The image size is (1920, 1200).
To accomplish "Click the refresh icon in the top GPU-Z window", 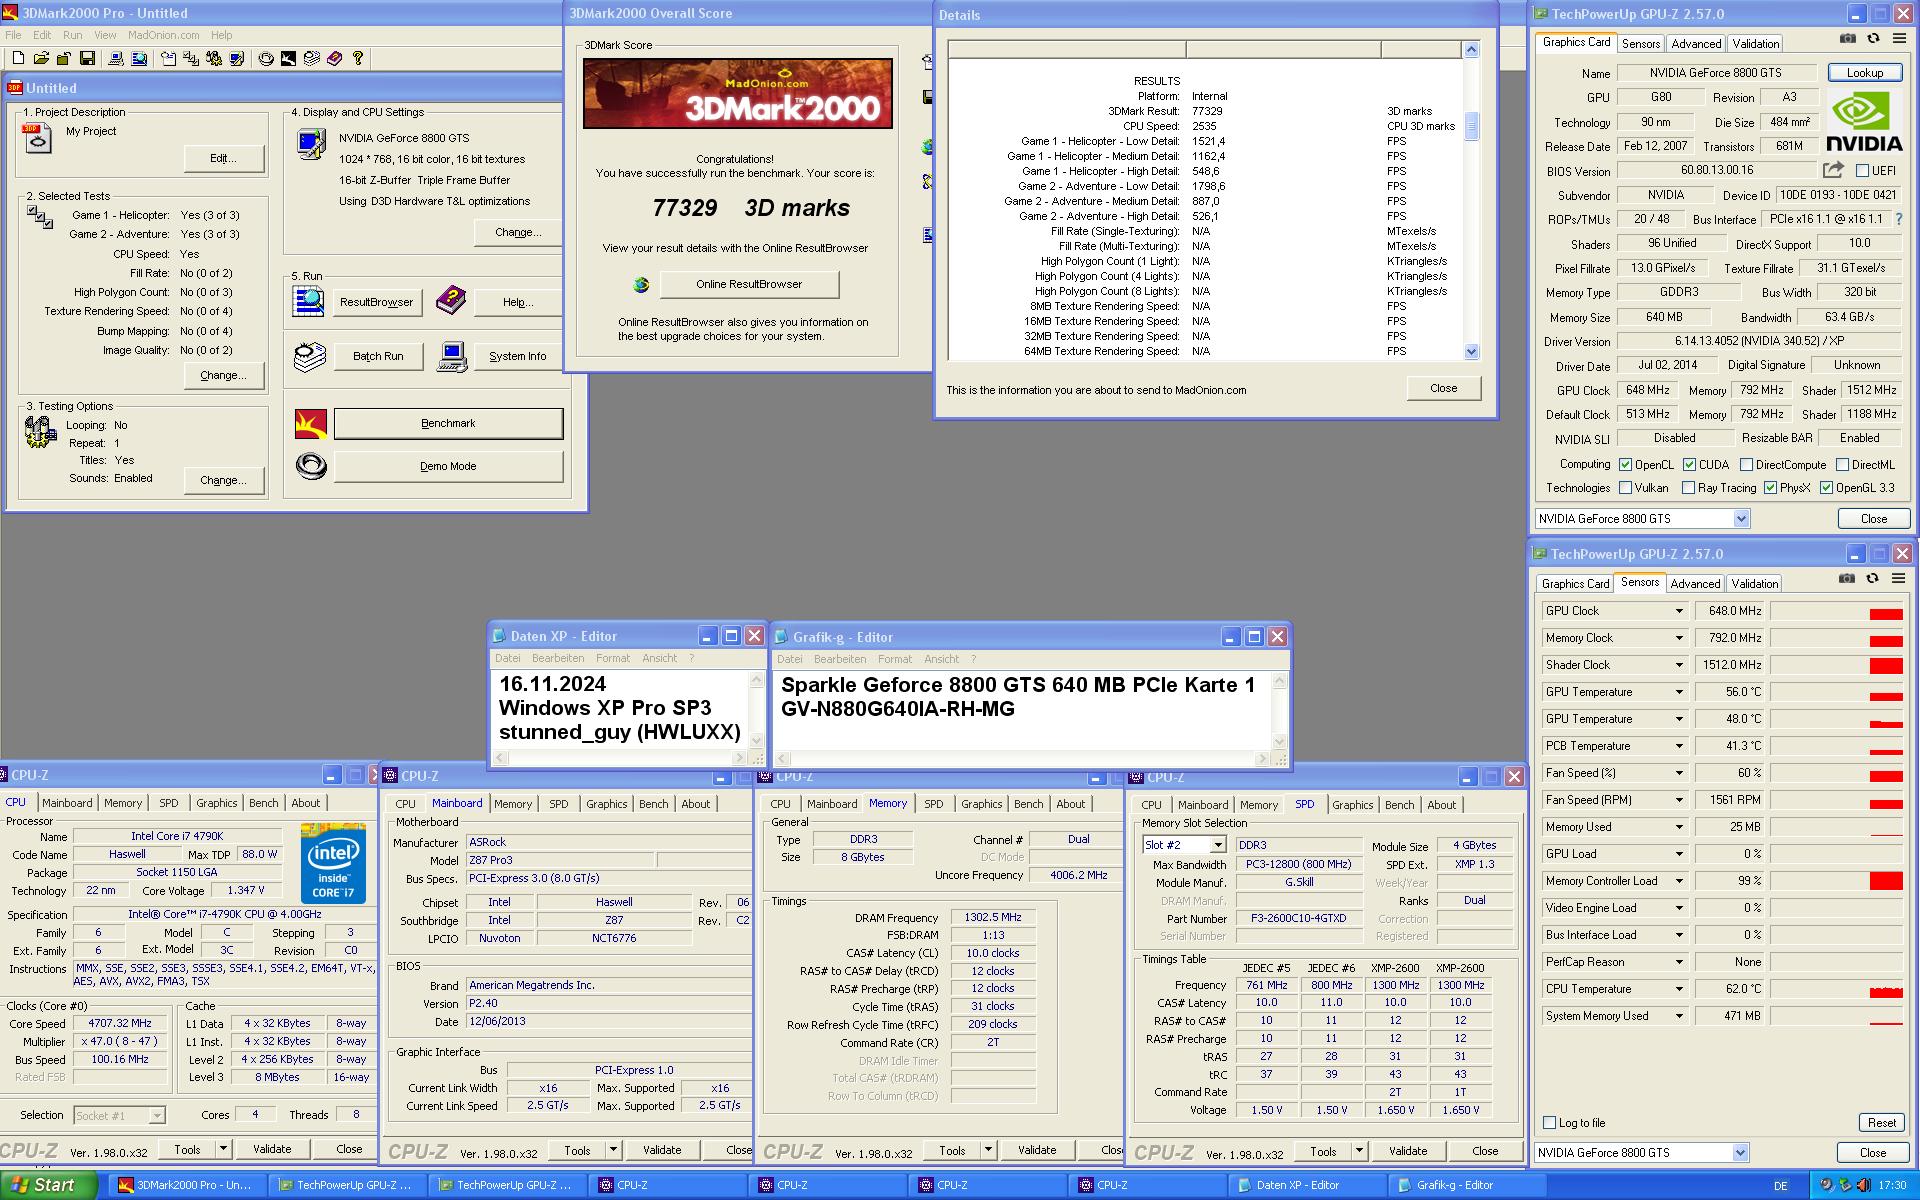I will (1873, 38).
